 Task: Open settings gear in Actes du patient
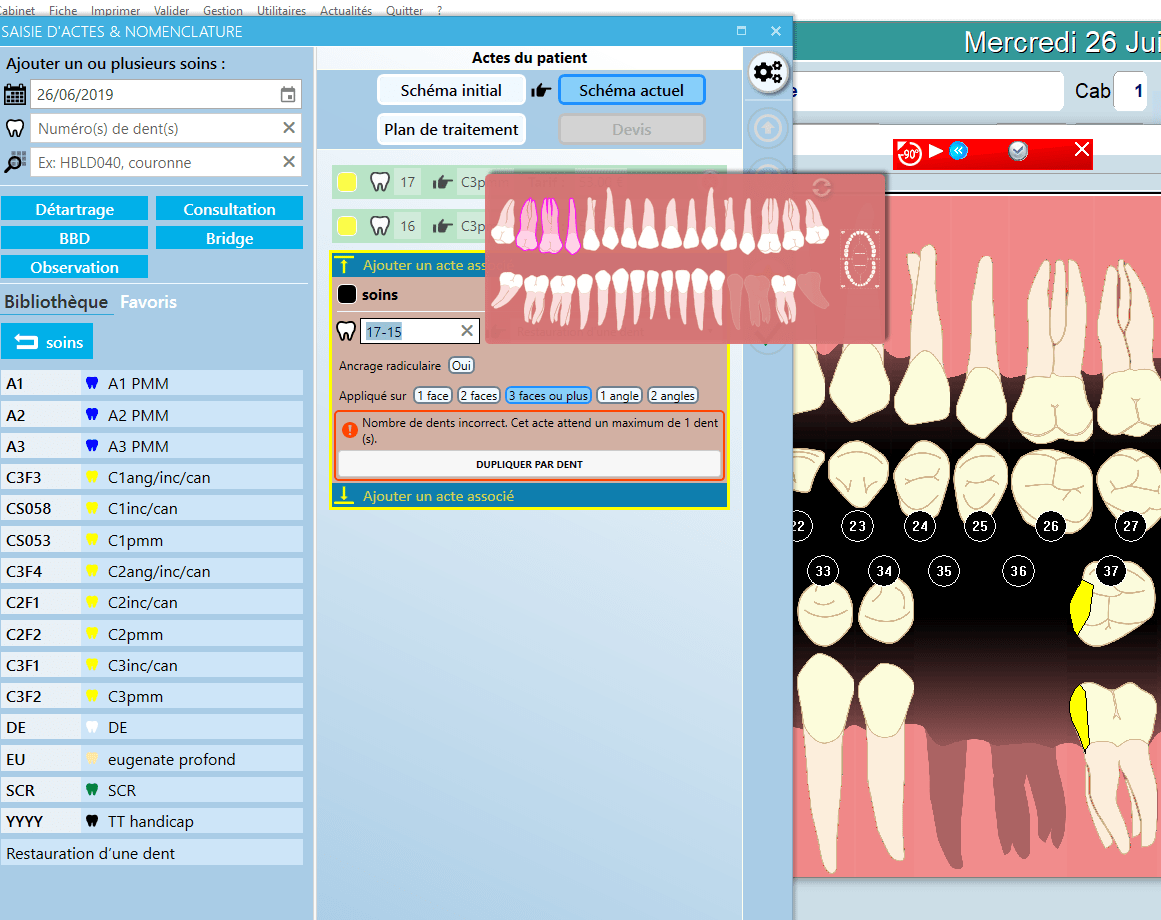pos(768,72)
